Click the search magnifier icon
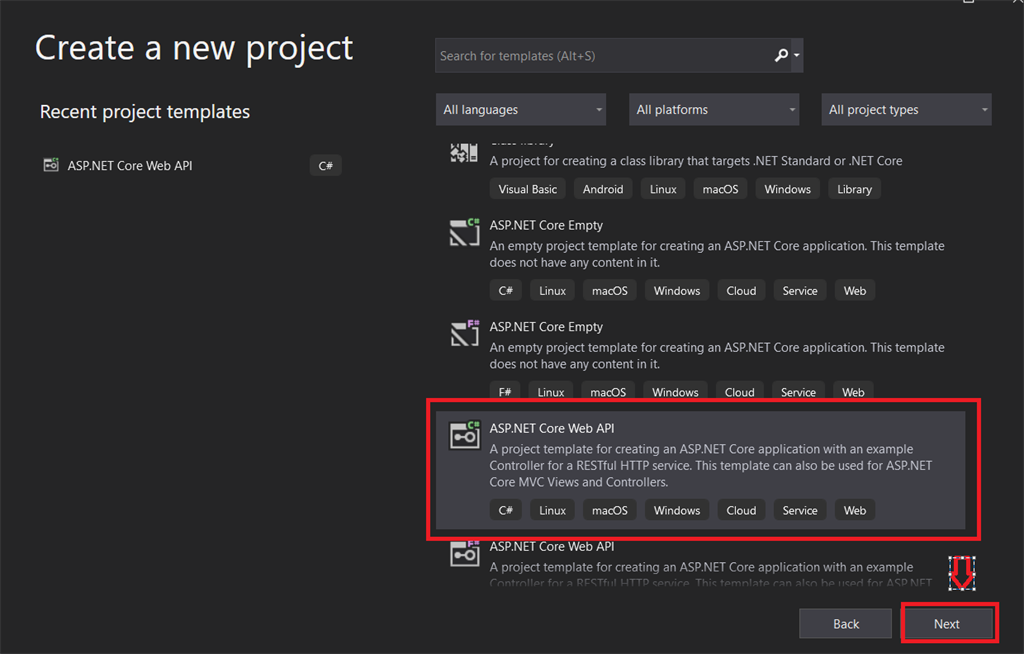 click(781, 56)
